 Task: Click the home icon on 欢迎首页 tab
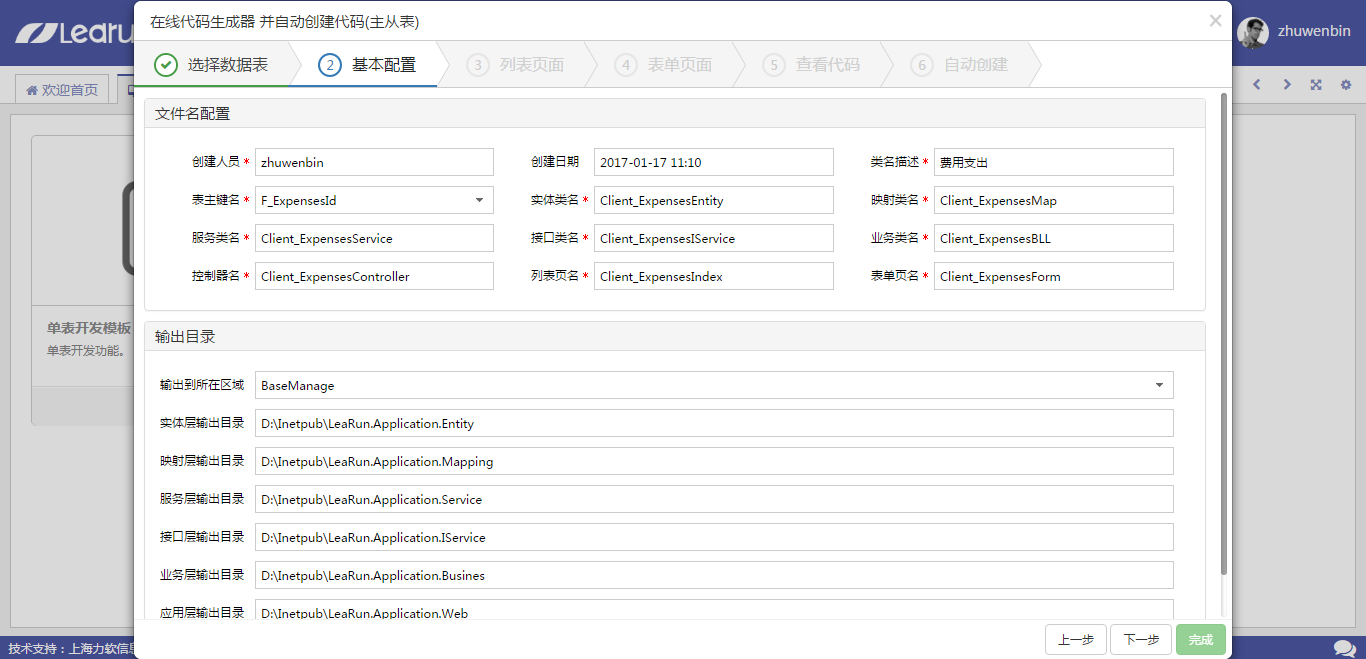coord(32,90)
